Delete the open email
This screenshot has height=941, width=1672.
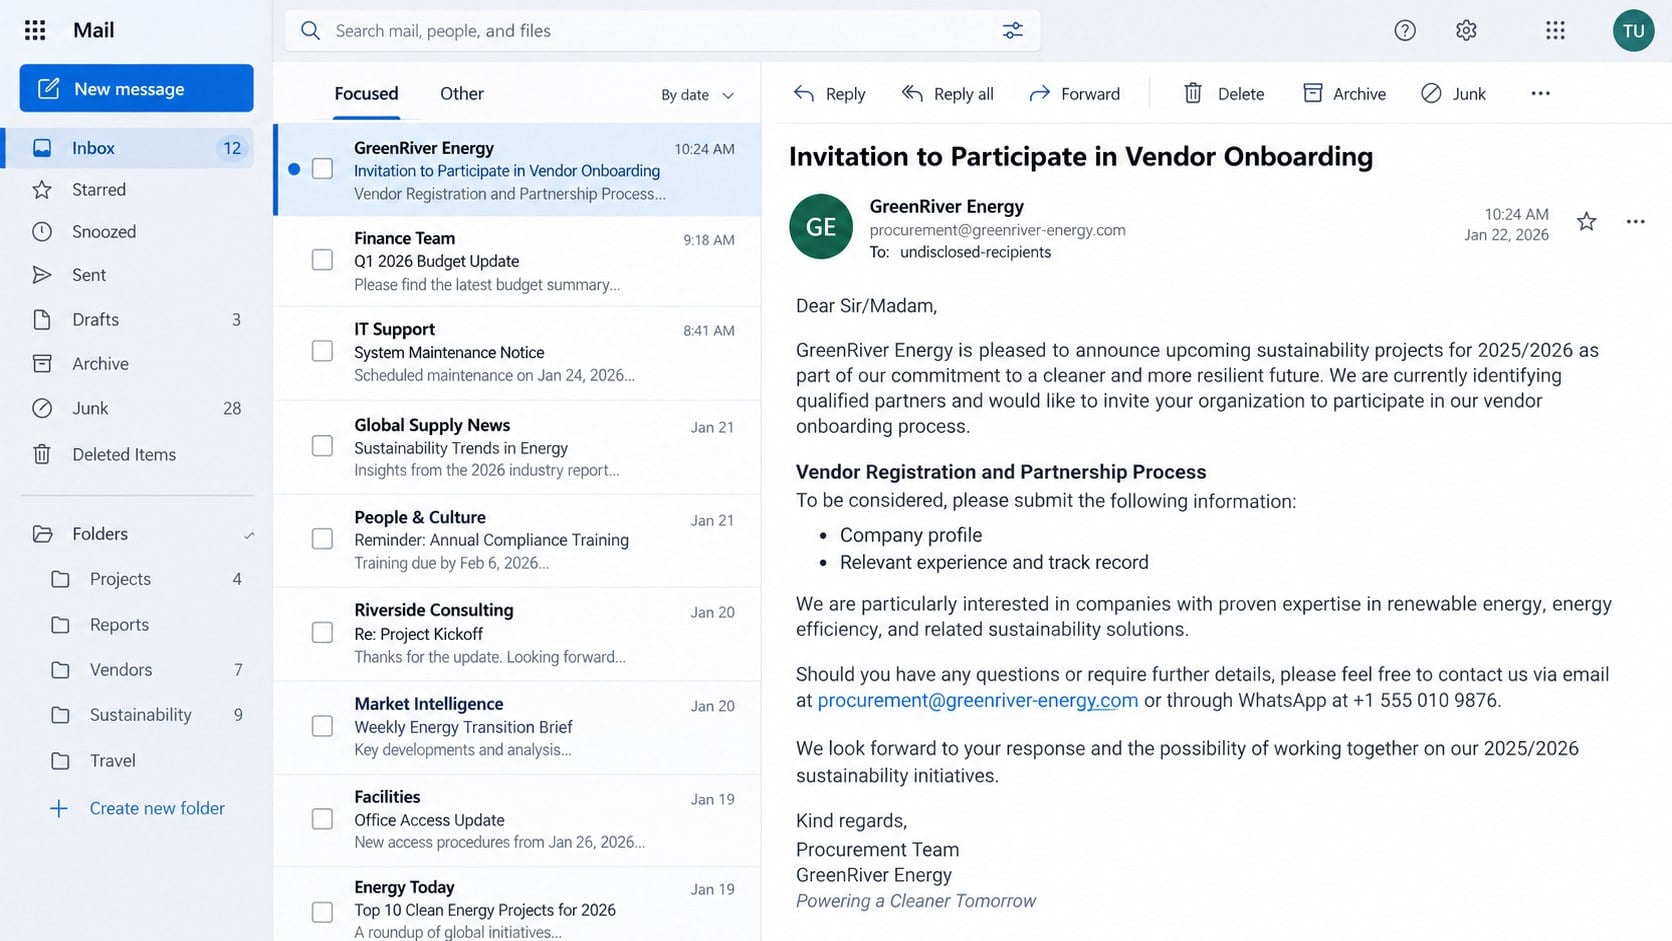pos(1224,93)
